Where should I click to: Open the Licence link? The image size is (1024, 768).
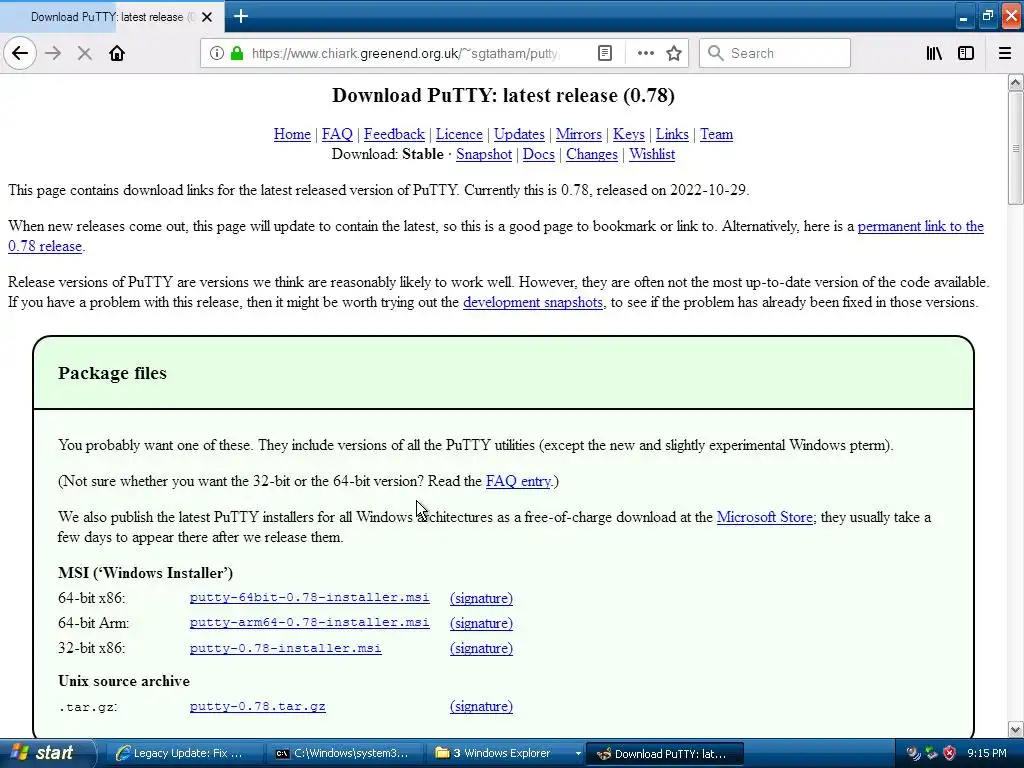point(459,135)
